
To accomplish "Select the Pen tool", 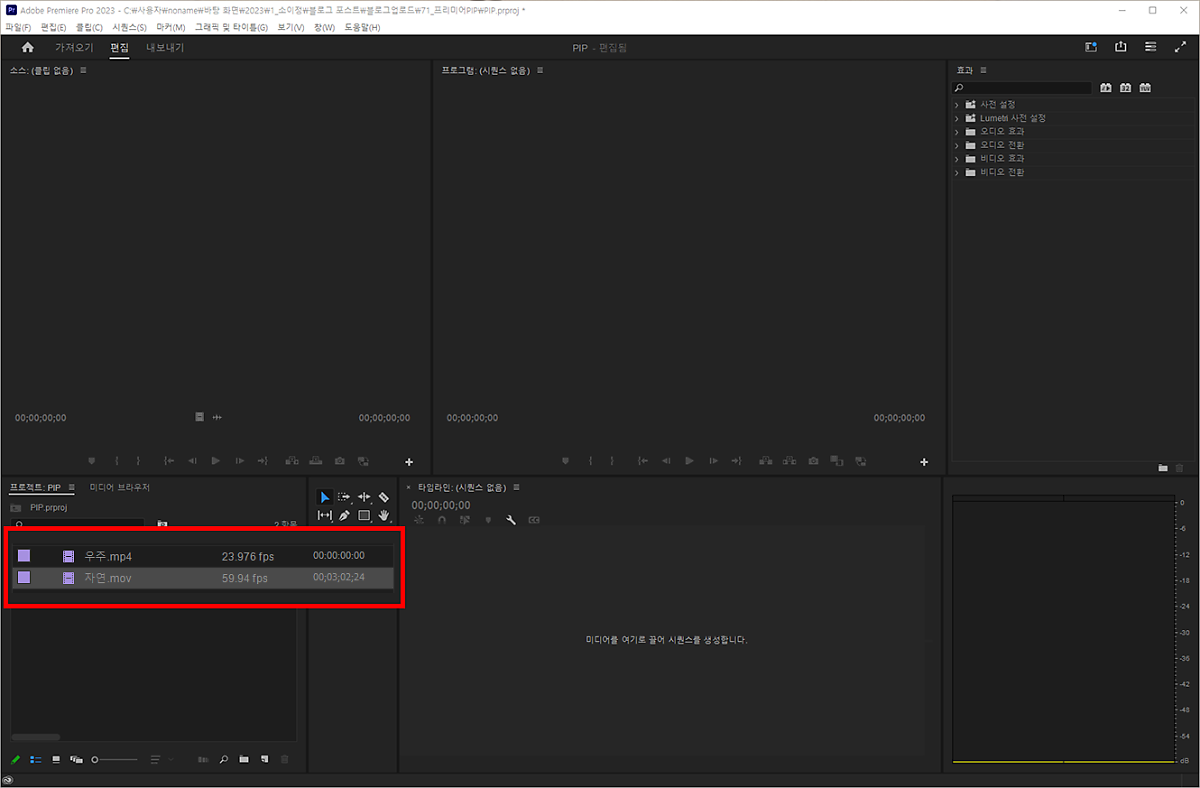I will tap(344, 516).
